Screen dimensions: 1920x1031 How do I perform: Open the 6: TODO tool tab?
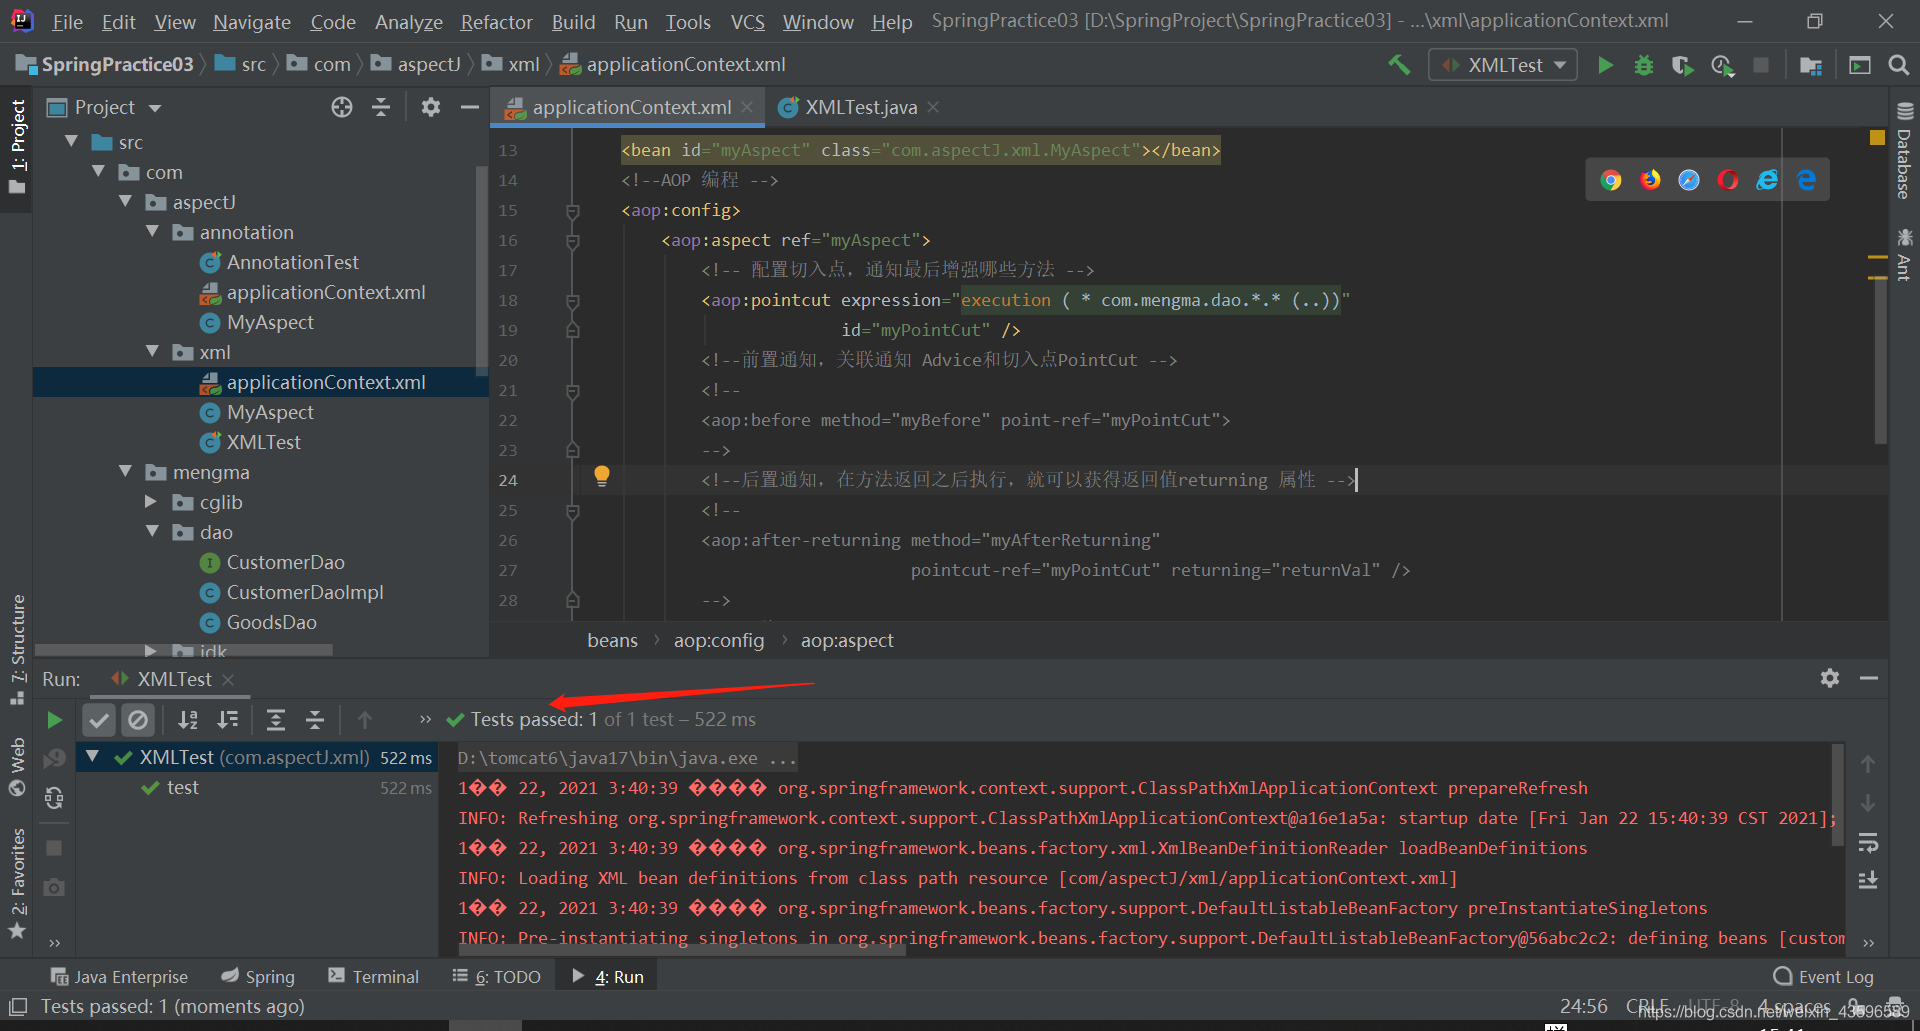(x=496, y=977)
